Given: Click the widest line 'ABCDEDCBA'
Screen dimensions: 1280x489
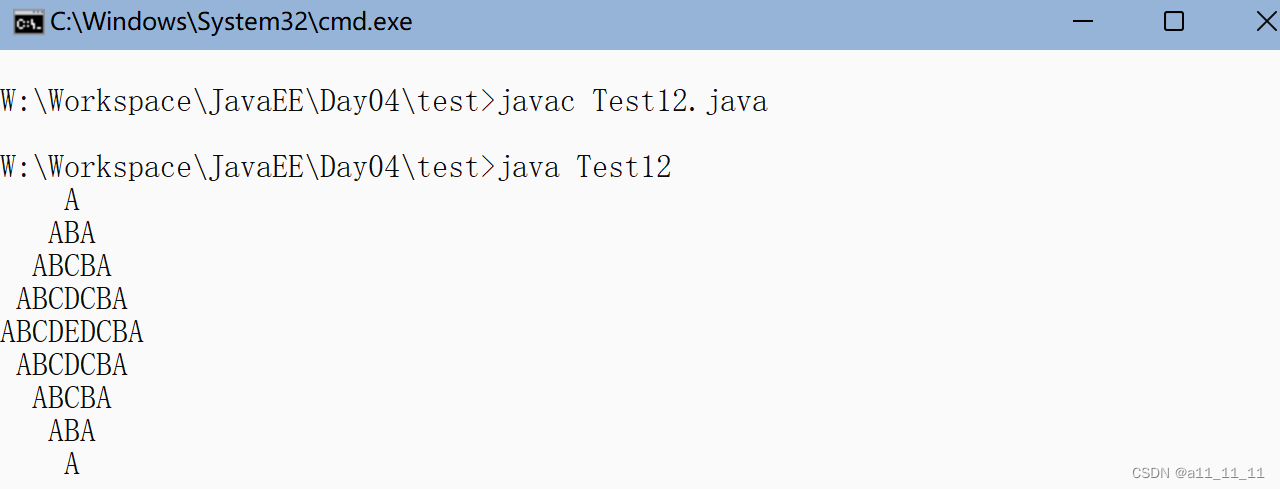Looking at the screenshot, I should (72, 332).
